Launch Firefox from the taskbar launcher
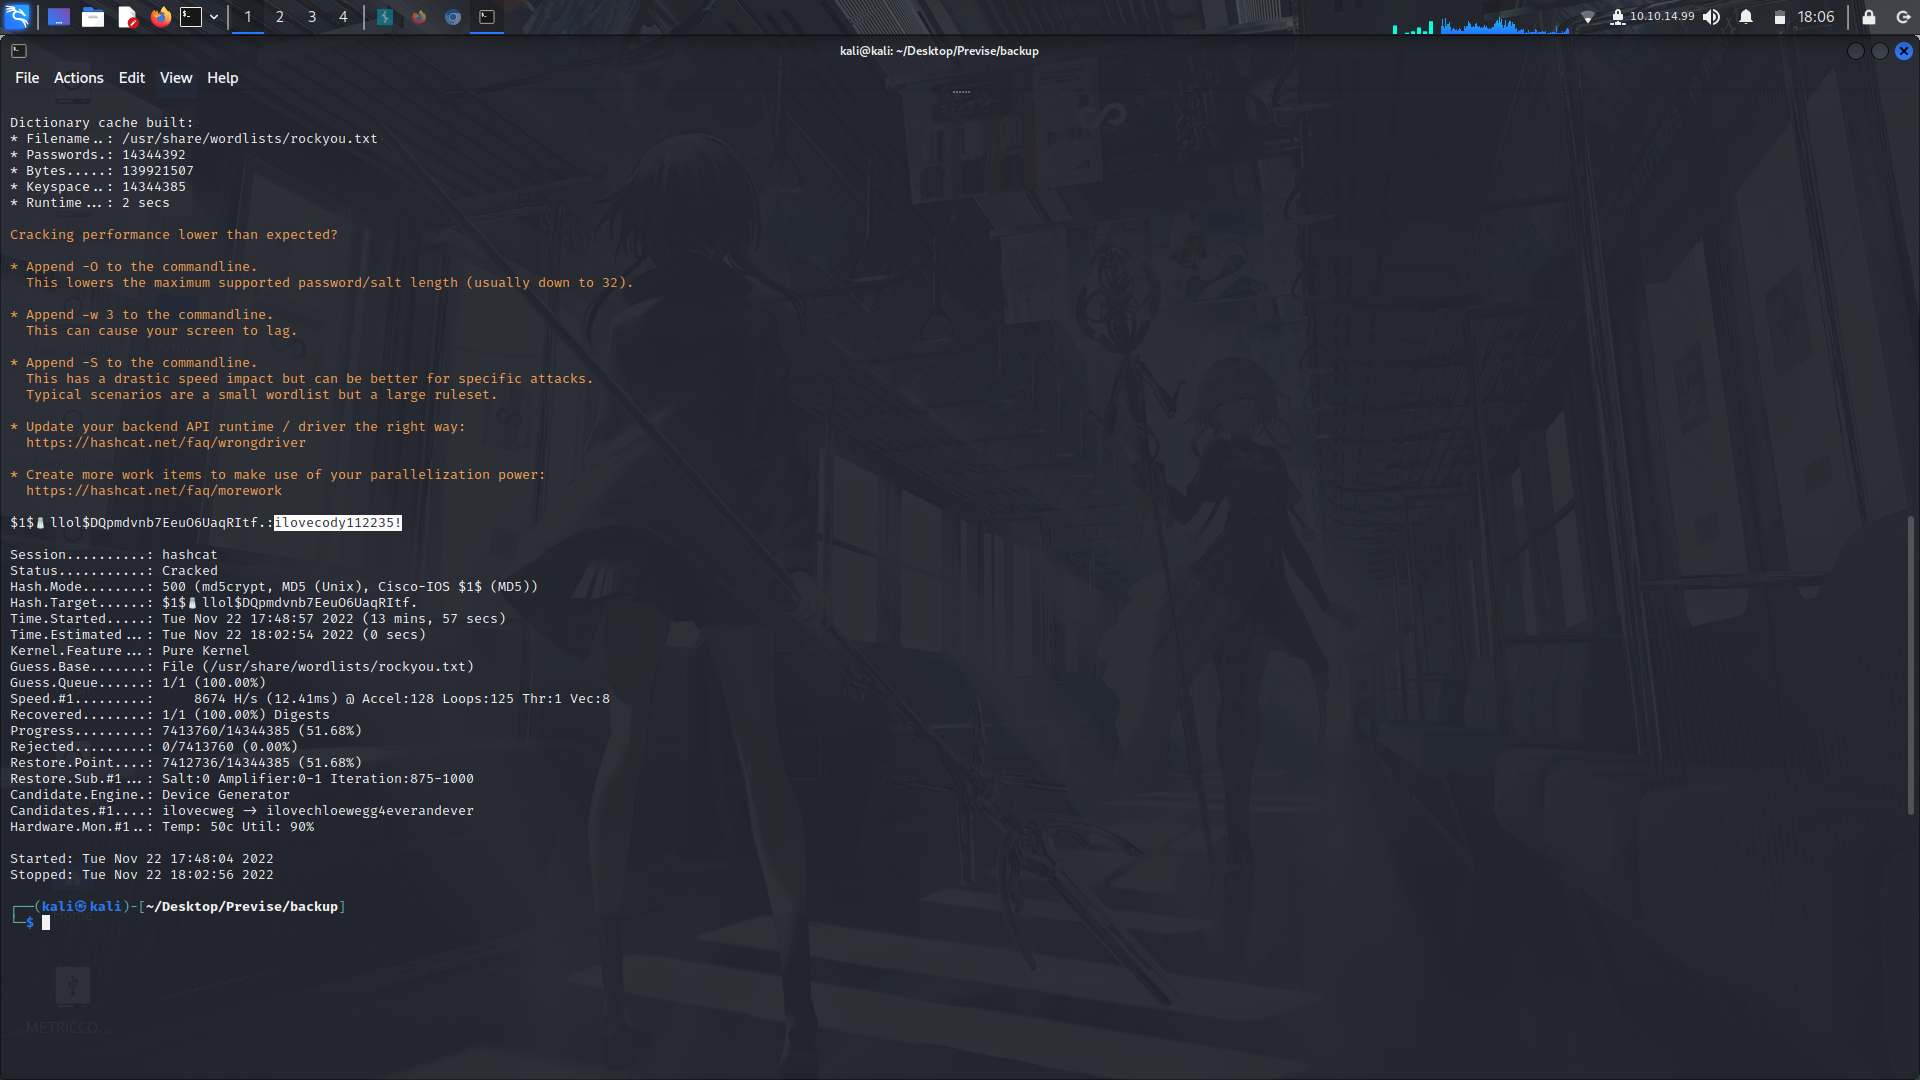 point(160,17)
